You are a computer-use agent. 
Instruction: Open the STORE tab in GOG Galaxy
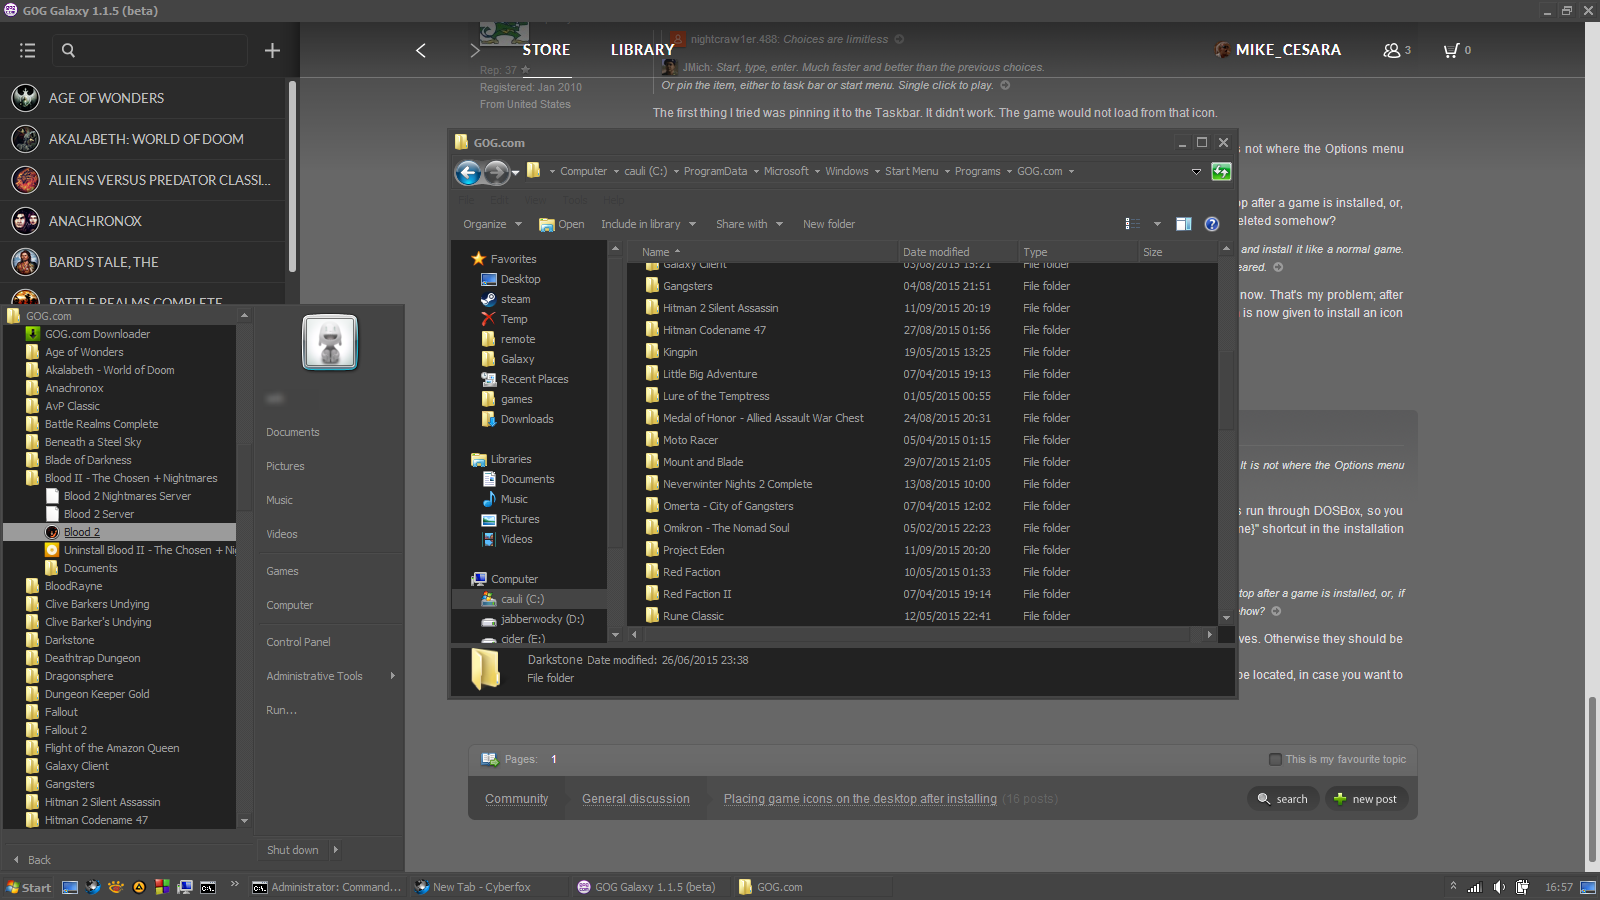point(546,50)
